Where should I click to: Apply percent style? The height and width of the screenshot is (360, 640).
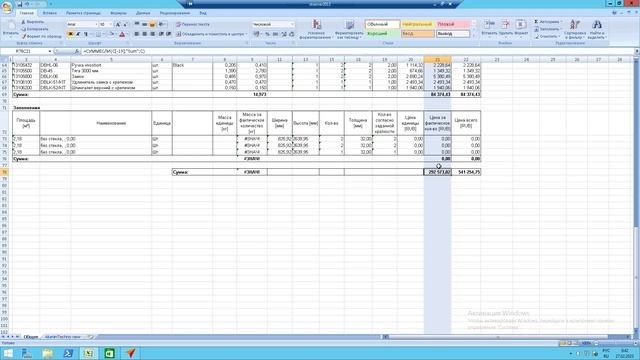pyautogui.click(x=267, y=34)
